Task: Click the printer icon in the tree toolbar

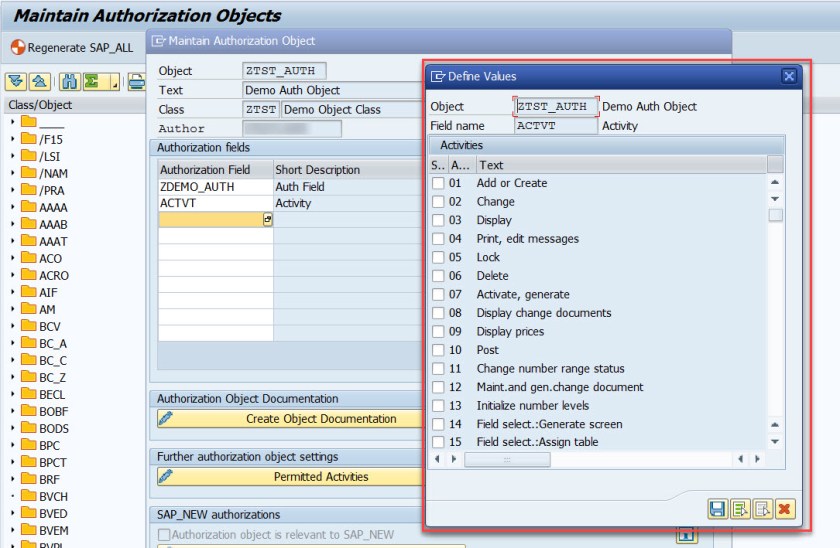Action: click(137, 81)
